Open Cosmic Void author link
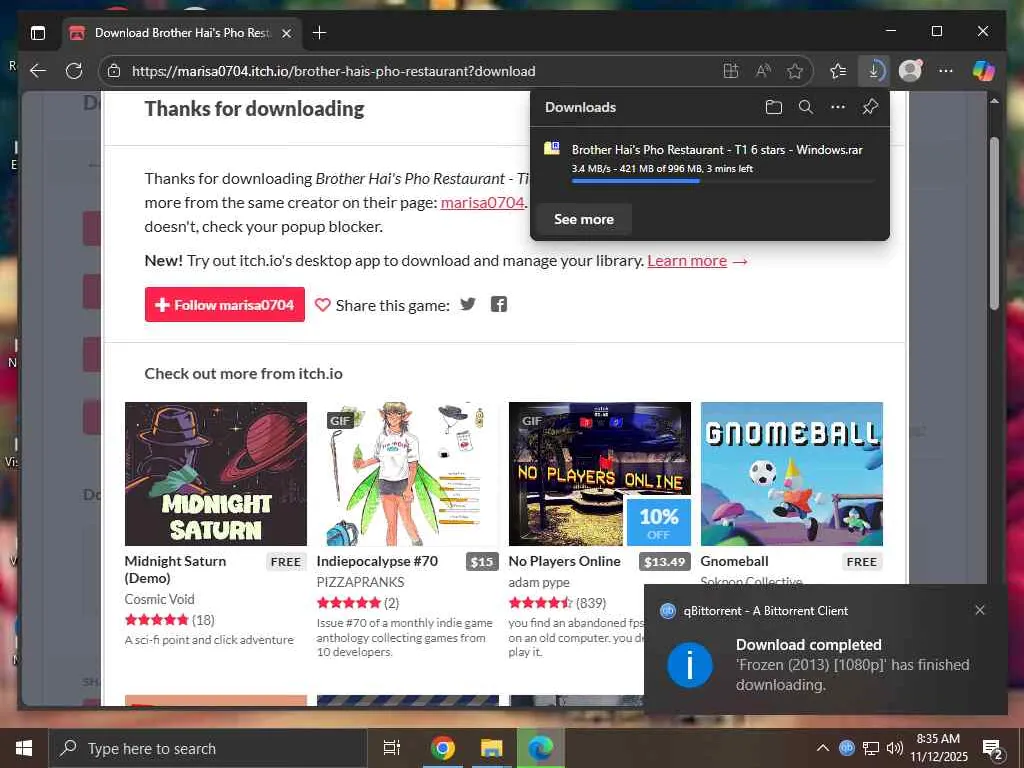Viewport: 1024px width, 768px height. click(x=159, y=599)
